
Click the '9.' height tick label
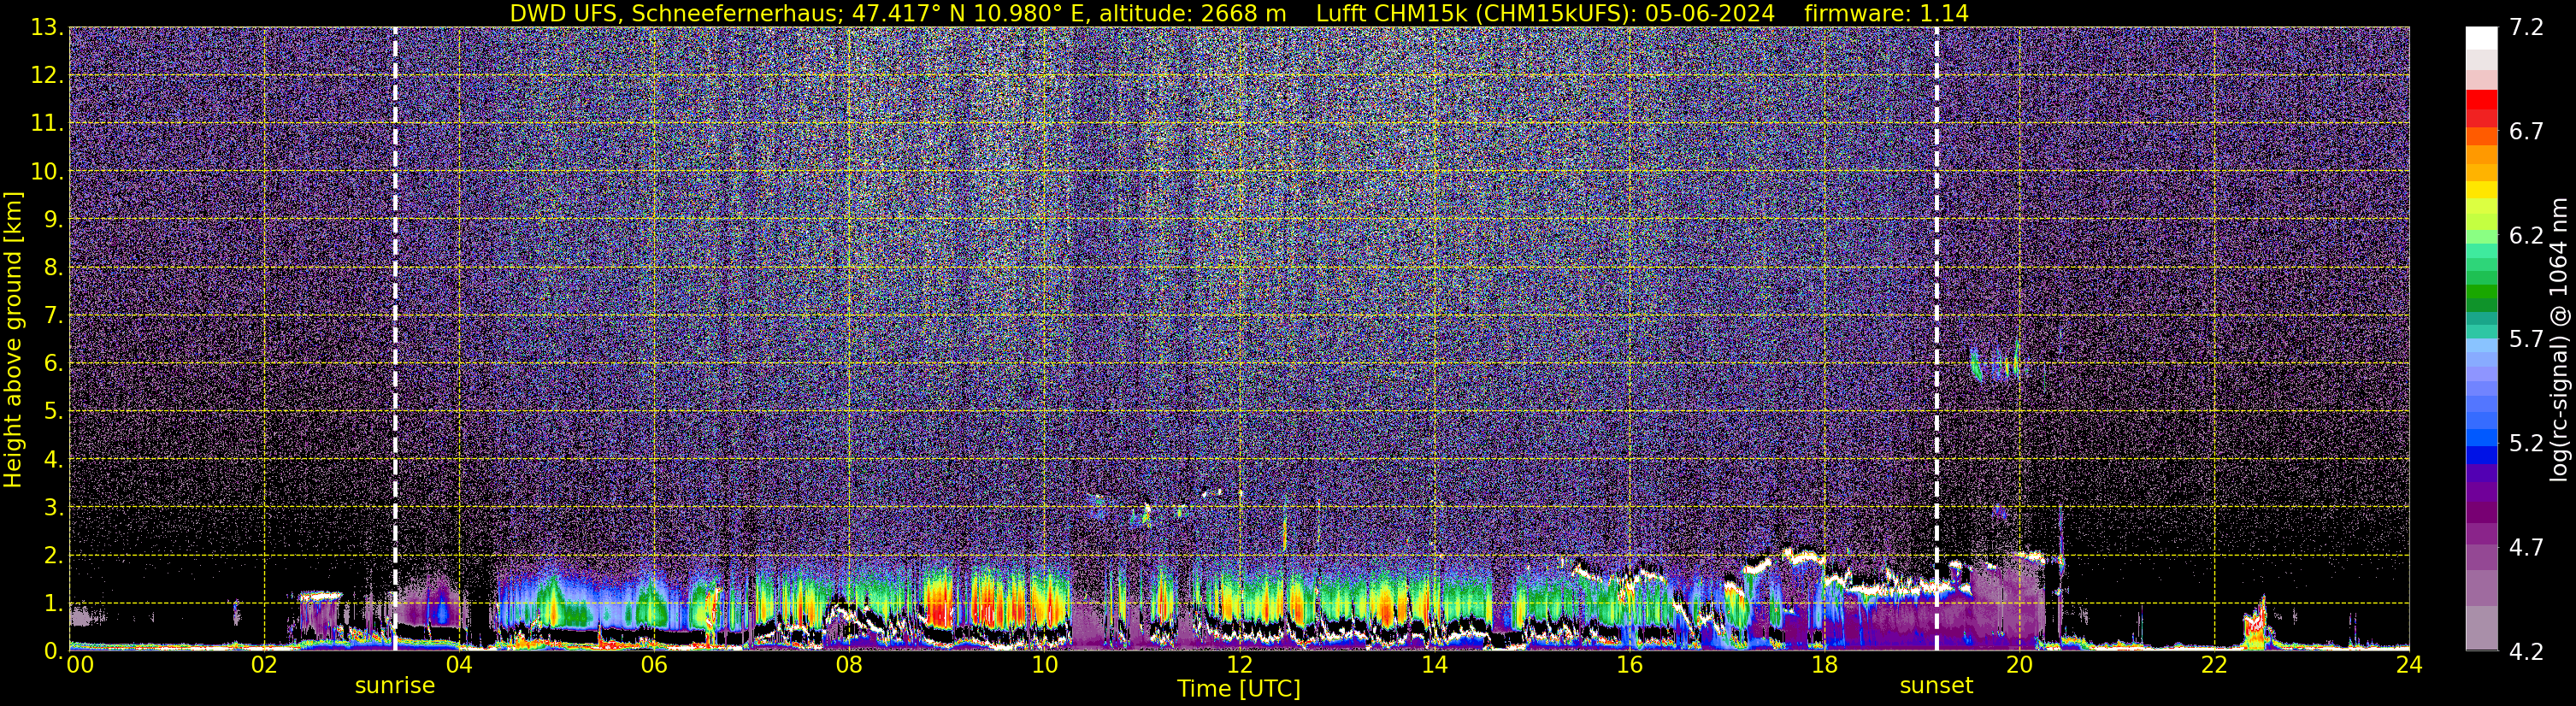click(53, 220)
